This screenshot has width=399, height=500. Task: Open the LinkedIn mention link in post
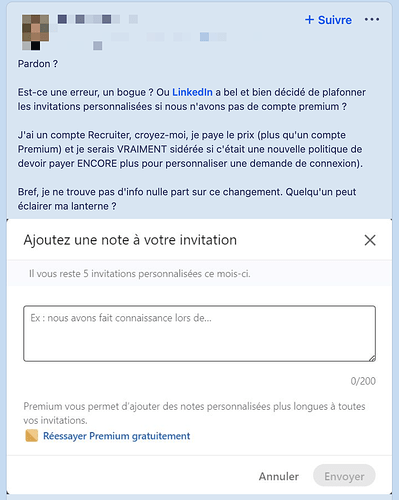pyautogui.click(x=192, y=92)
